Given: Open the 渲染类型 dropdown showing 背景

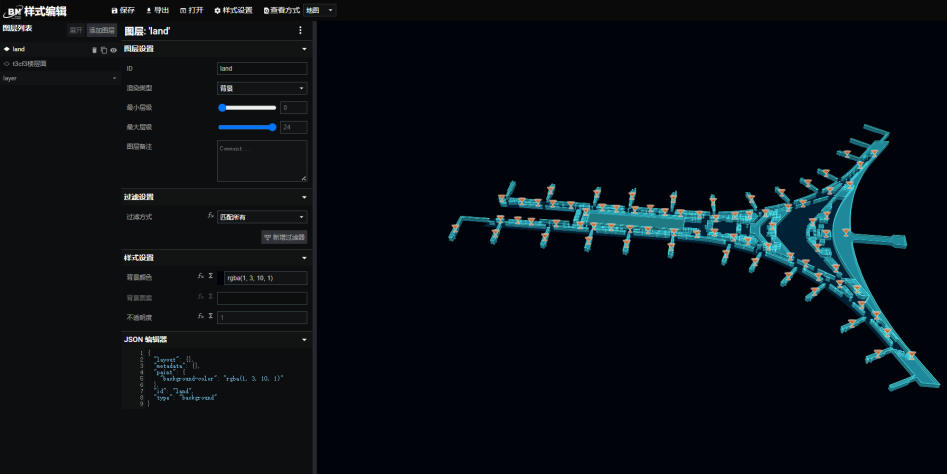Looking at the screenshot, I should [262, 88].
